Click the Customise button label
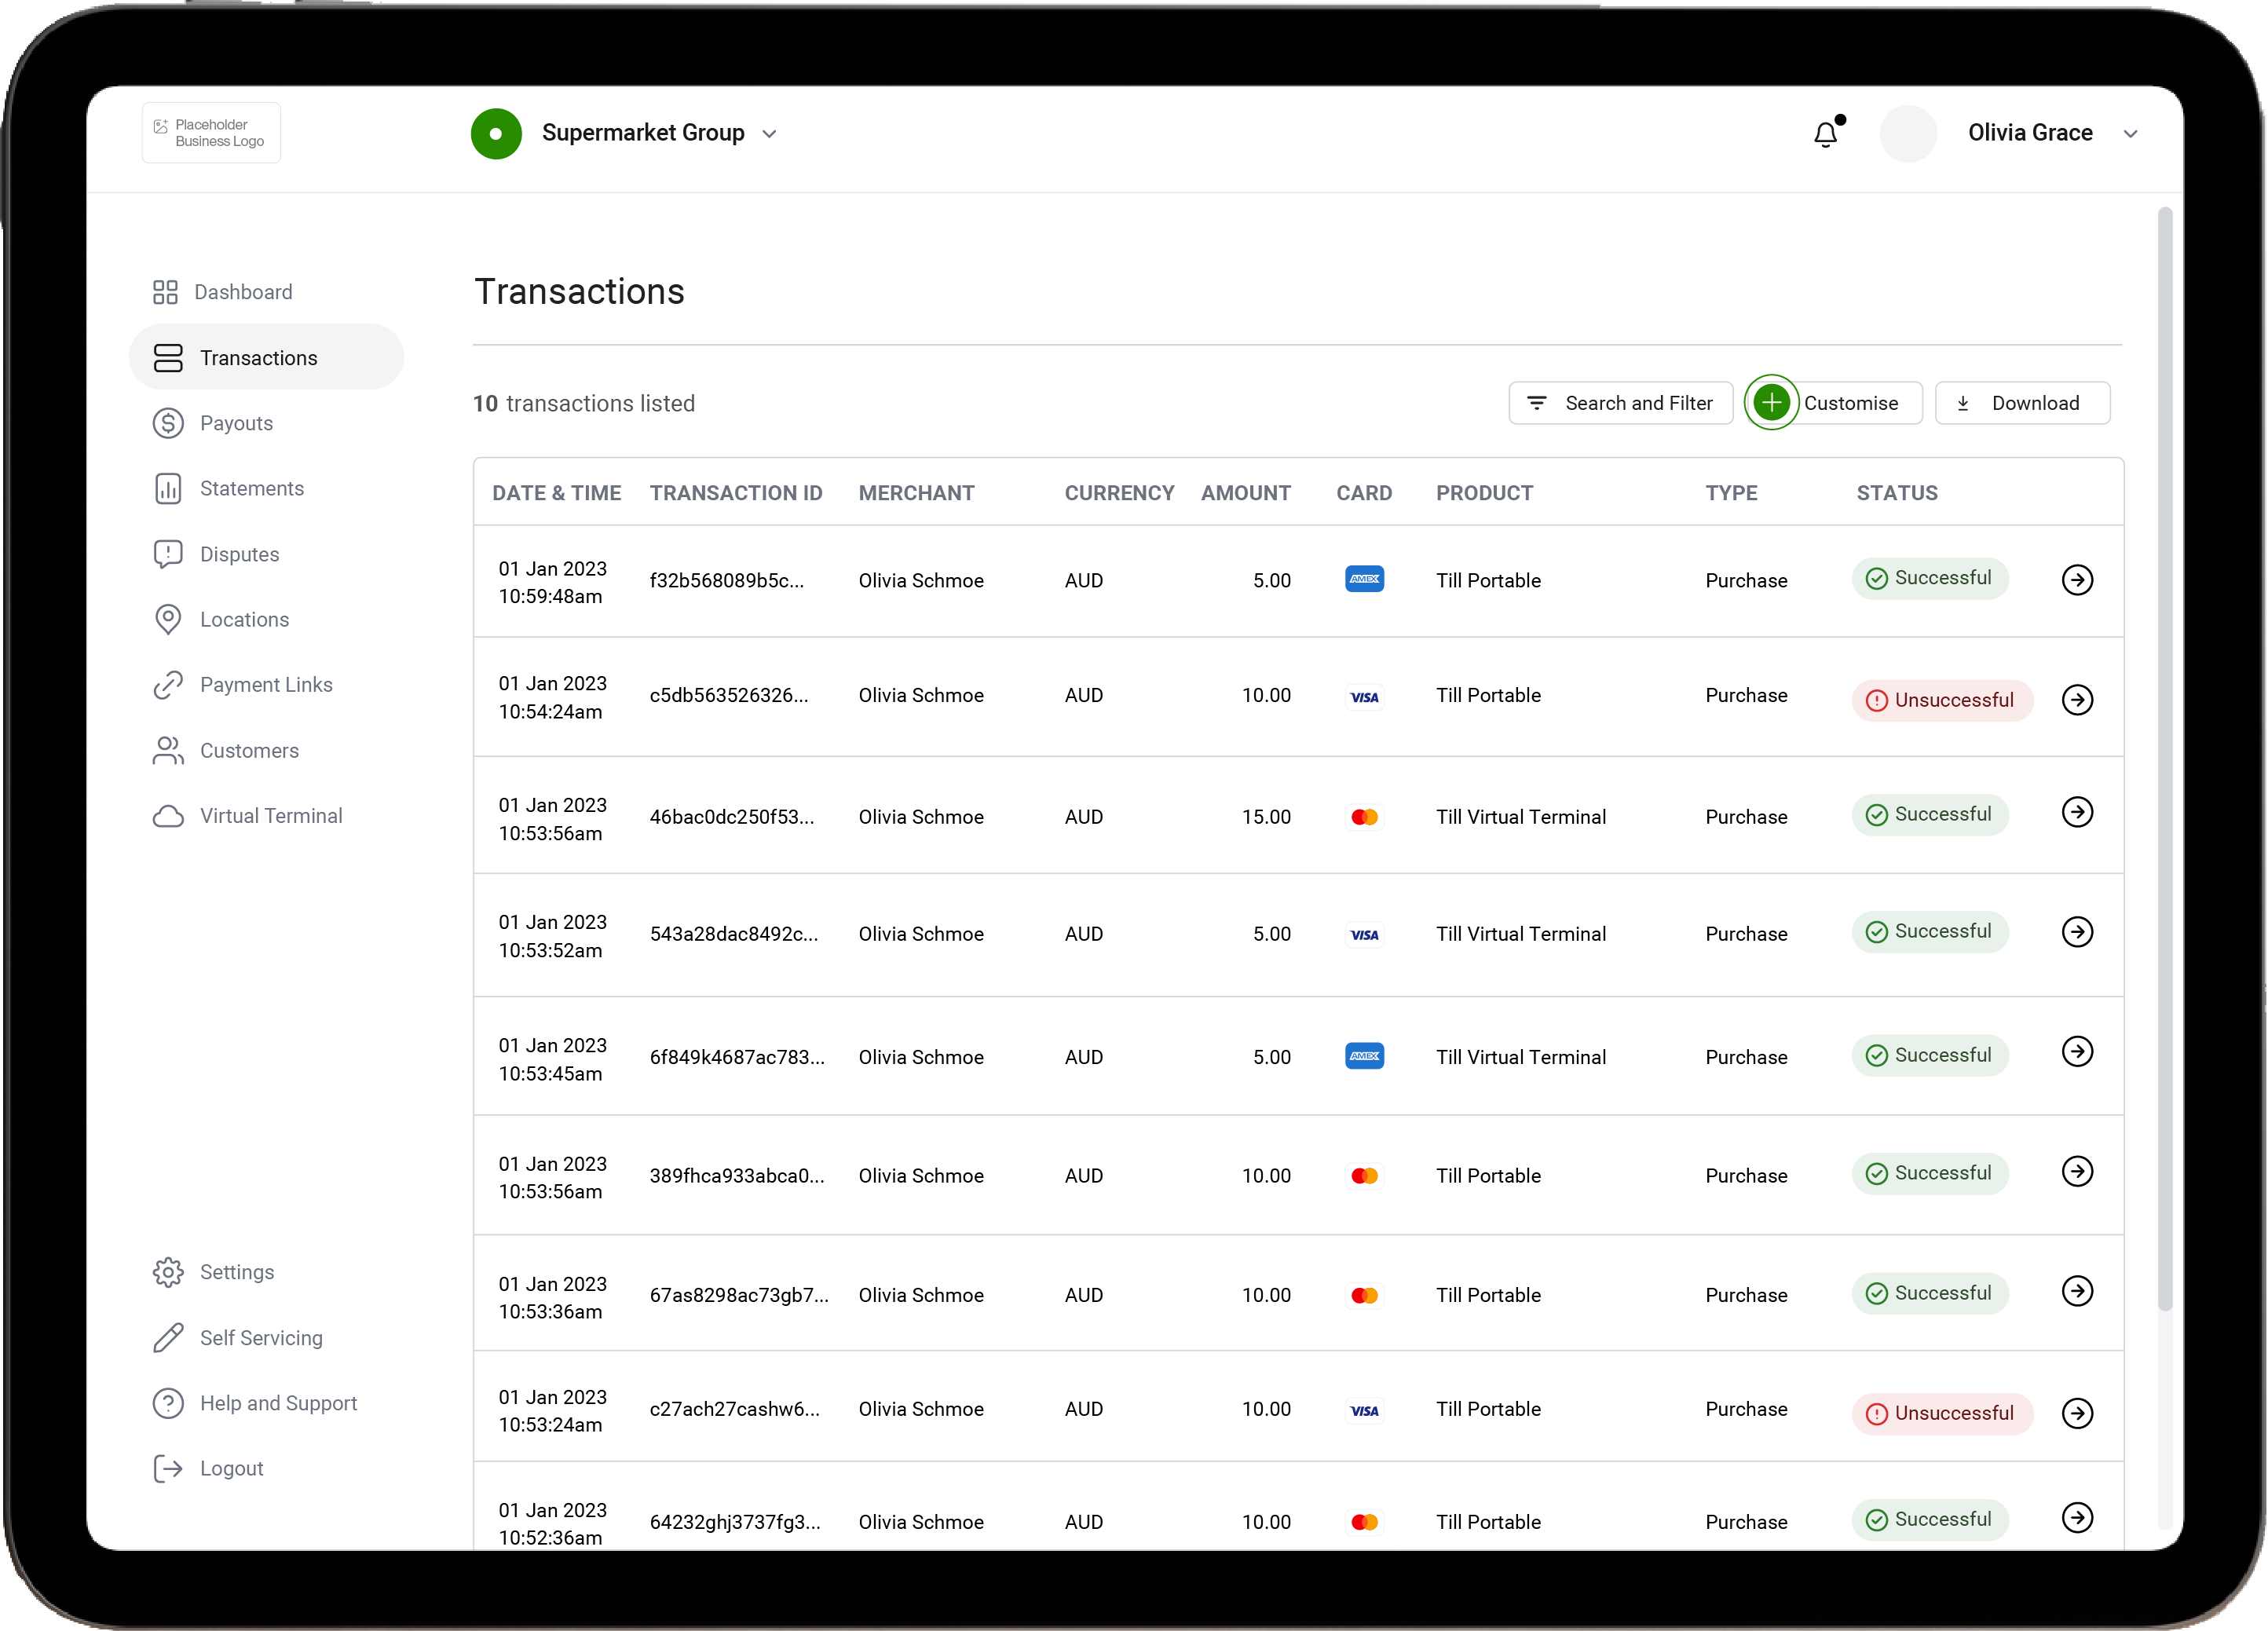 coord(1851,403)
